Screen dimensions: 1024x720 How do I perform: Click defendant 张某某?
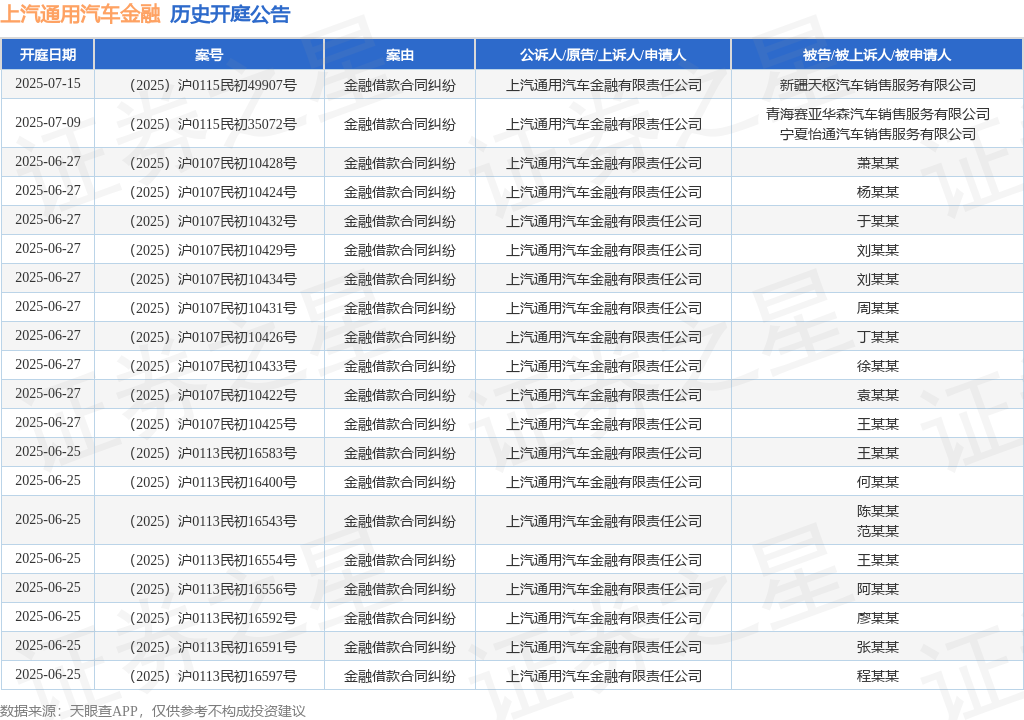click(878, 647)
